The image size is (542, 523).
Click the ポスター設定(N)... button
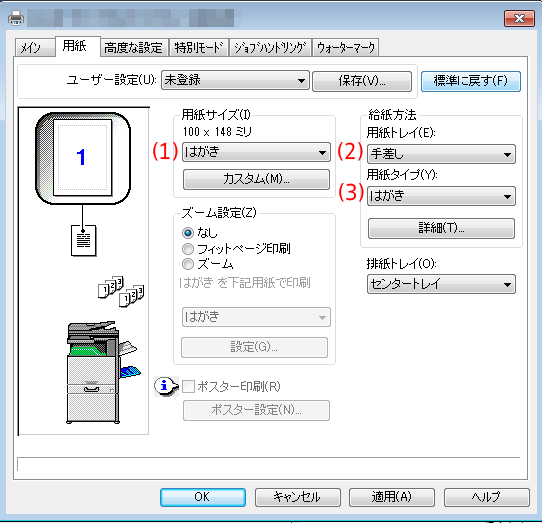256,410
